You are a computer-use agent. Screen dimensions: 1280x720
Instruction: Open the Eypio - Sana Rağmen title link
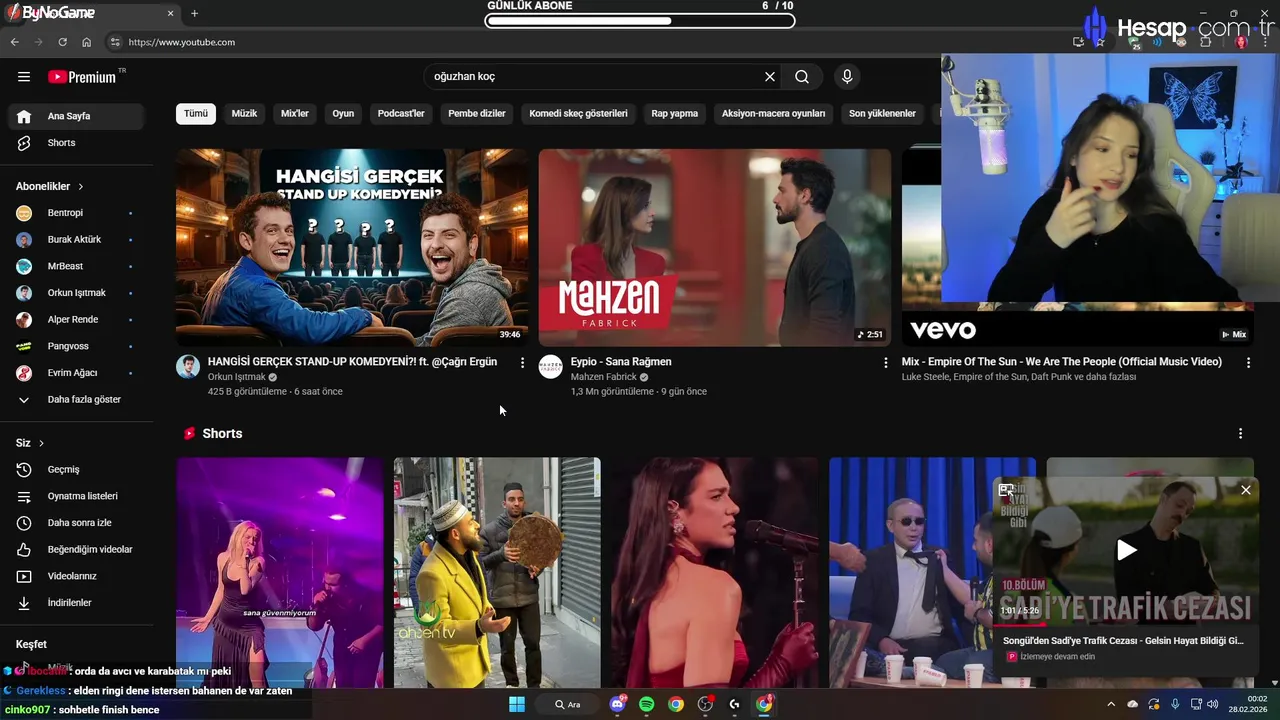click(x=621, y=362)
